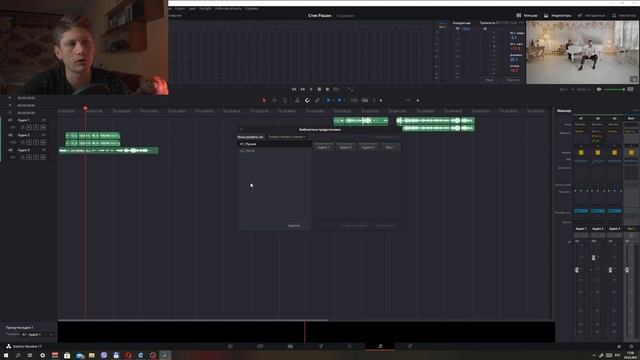640x360 pixels.
Task: Solo track A2 with S button
Action: (x=36, y=142)
